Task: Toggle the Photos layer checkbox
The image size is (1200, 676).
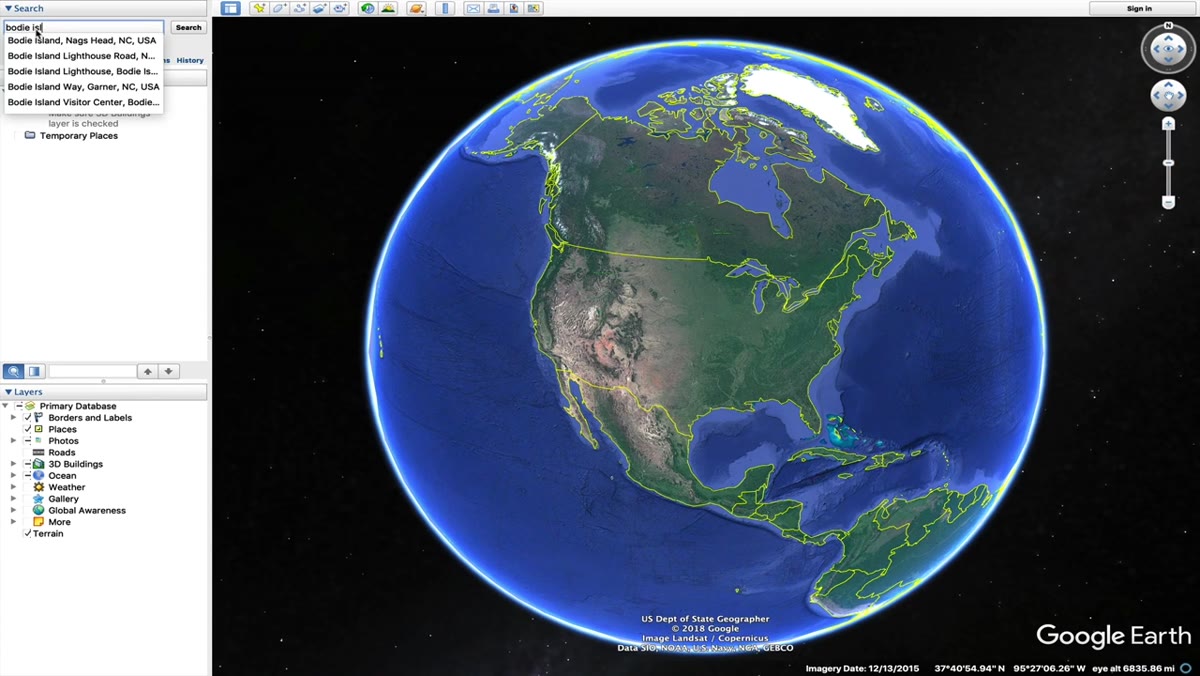Action: tap(28, 441)
